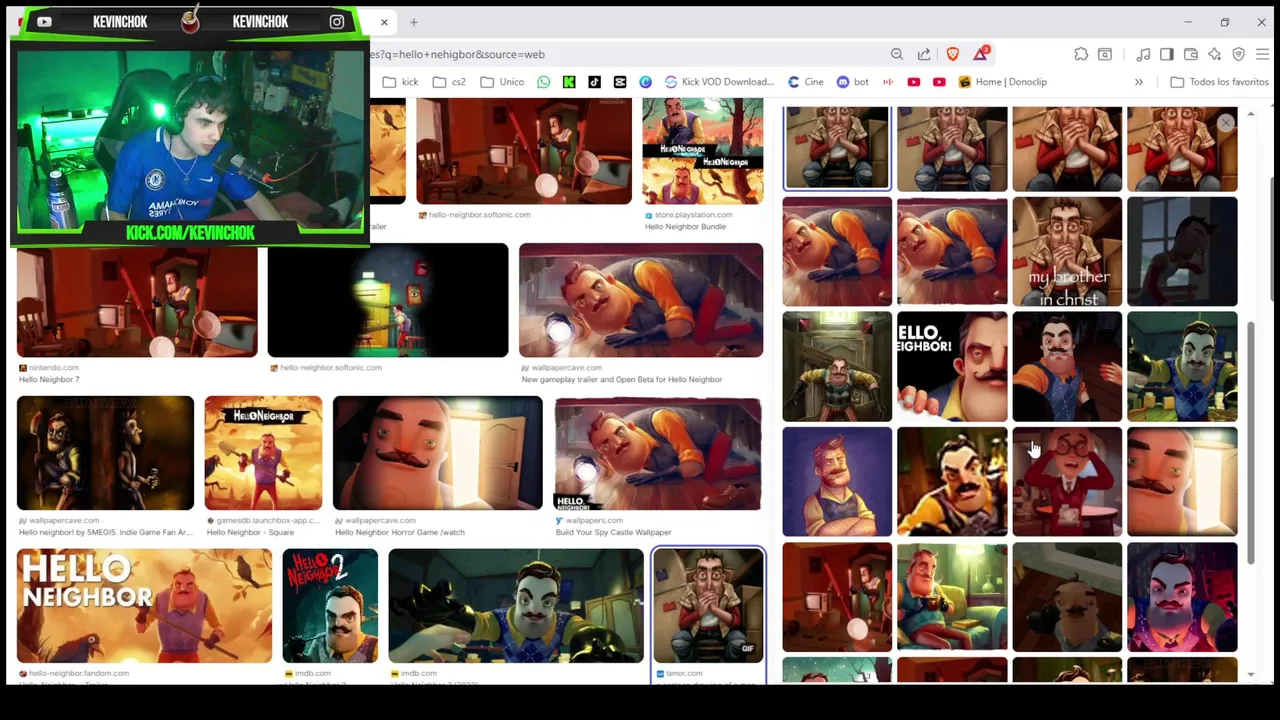This screenshot has height=720, width=1280.
Task: Open Leo AI sparkle icon
Action: [1214, 54]
